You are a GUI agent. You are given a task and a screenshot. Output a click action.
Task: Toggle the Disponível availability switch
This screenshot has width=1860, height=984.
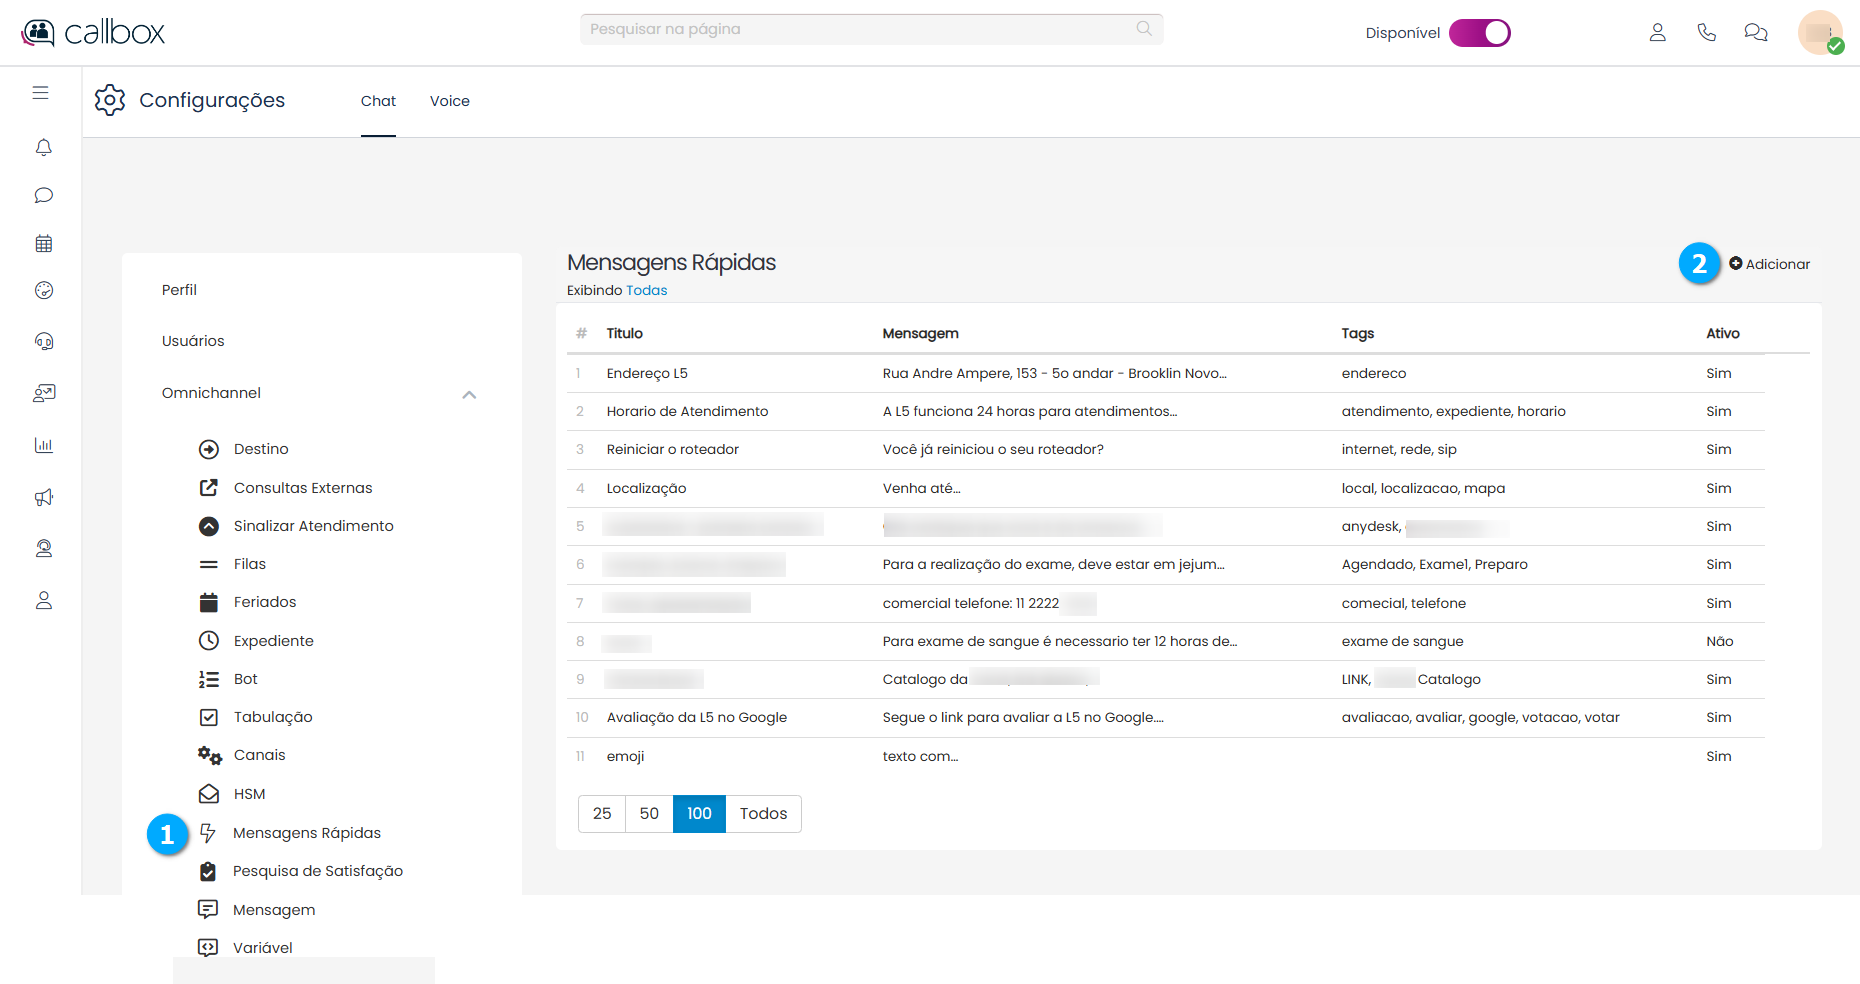click(1479, 33)
